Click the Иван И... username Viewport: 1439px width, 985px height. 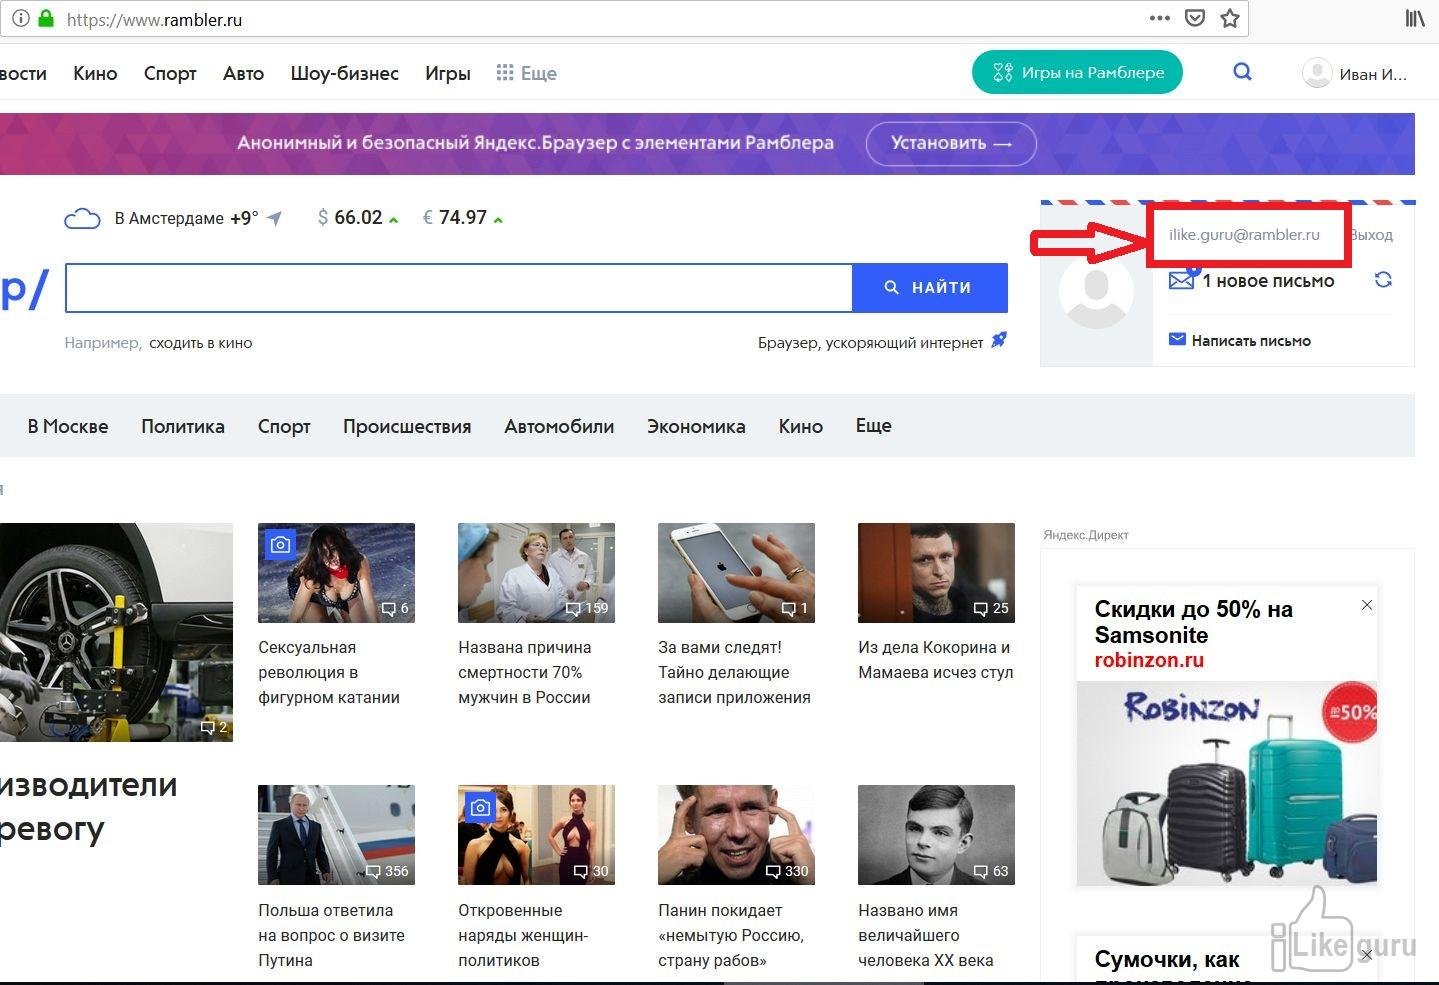pos(1373,74)
